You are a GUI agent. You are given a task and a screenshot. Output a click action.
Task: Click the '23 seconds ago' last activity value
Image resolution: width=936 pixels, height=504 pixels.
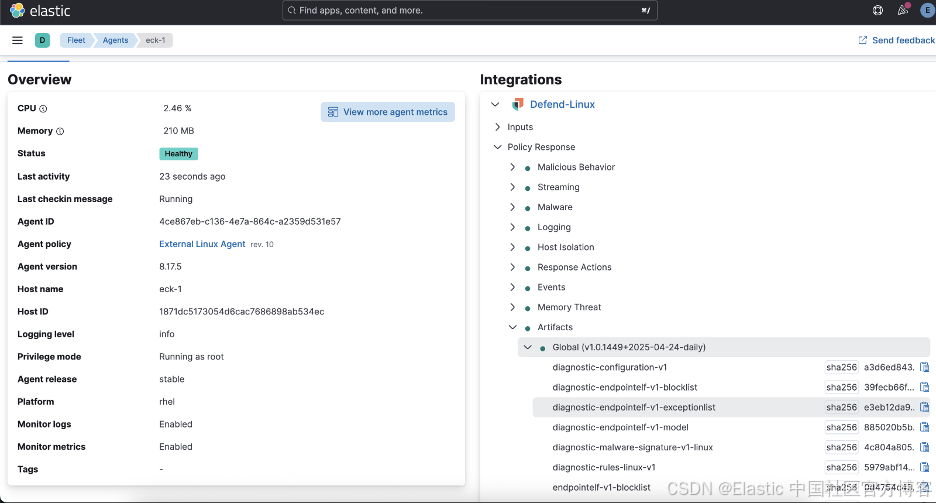(x=192, y=177)
